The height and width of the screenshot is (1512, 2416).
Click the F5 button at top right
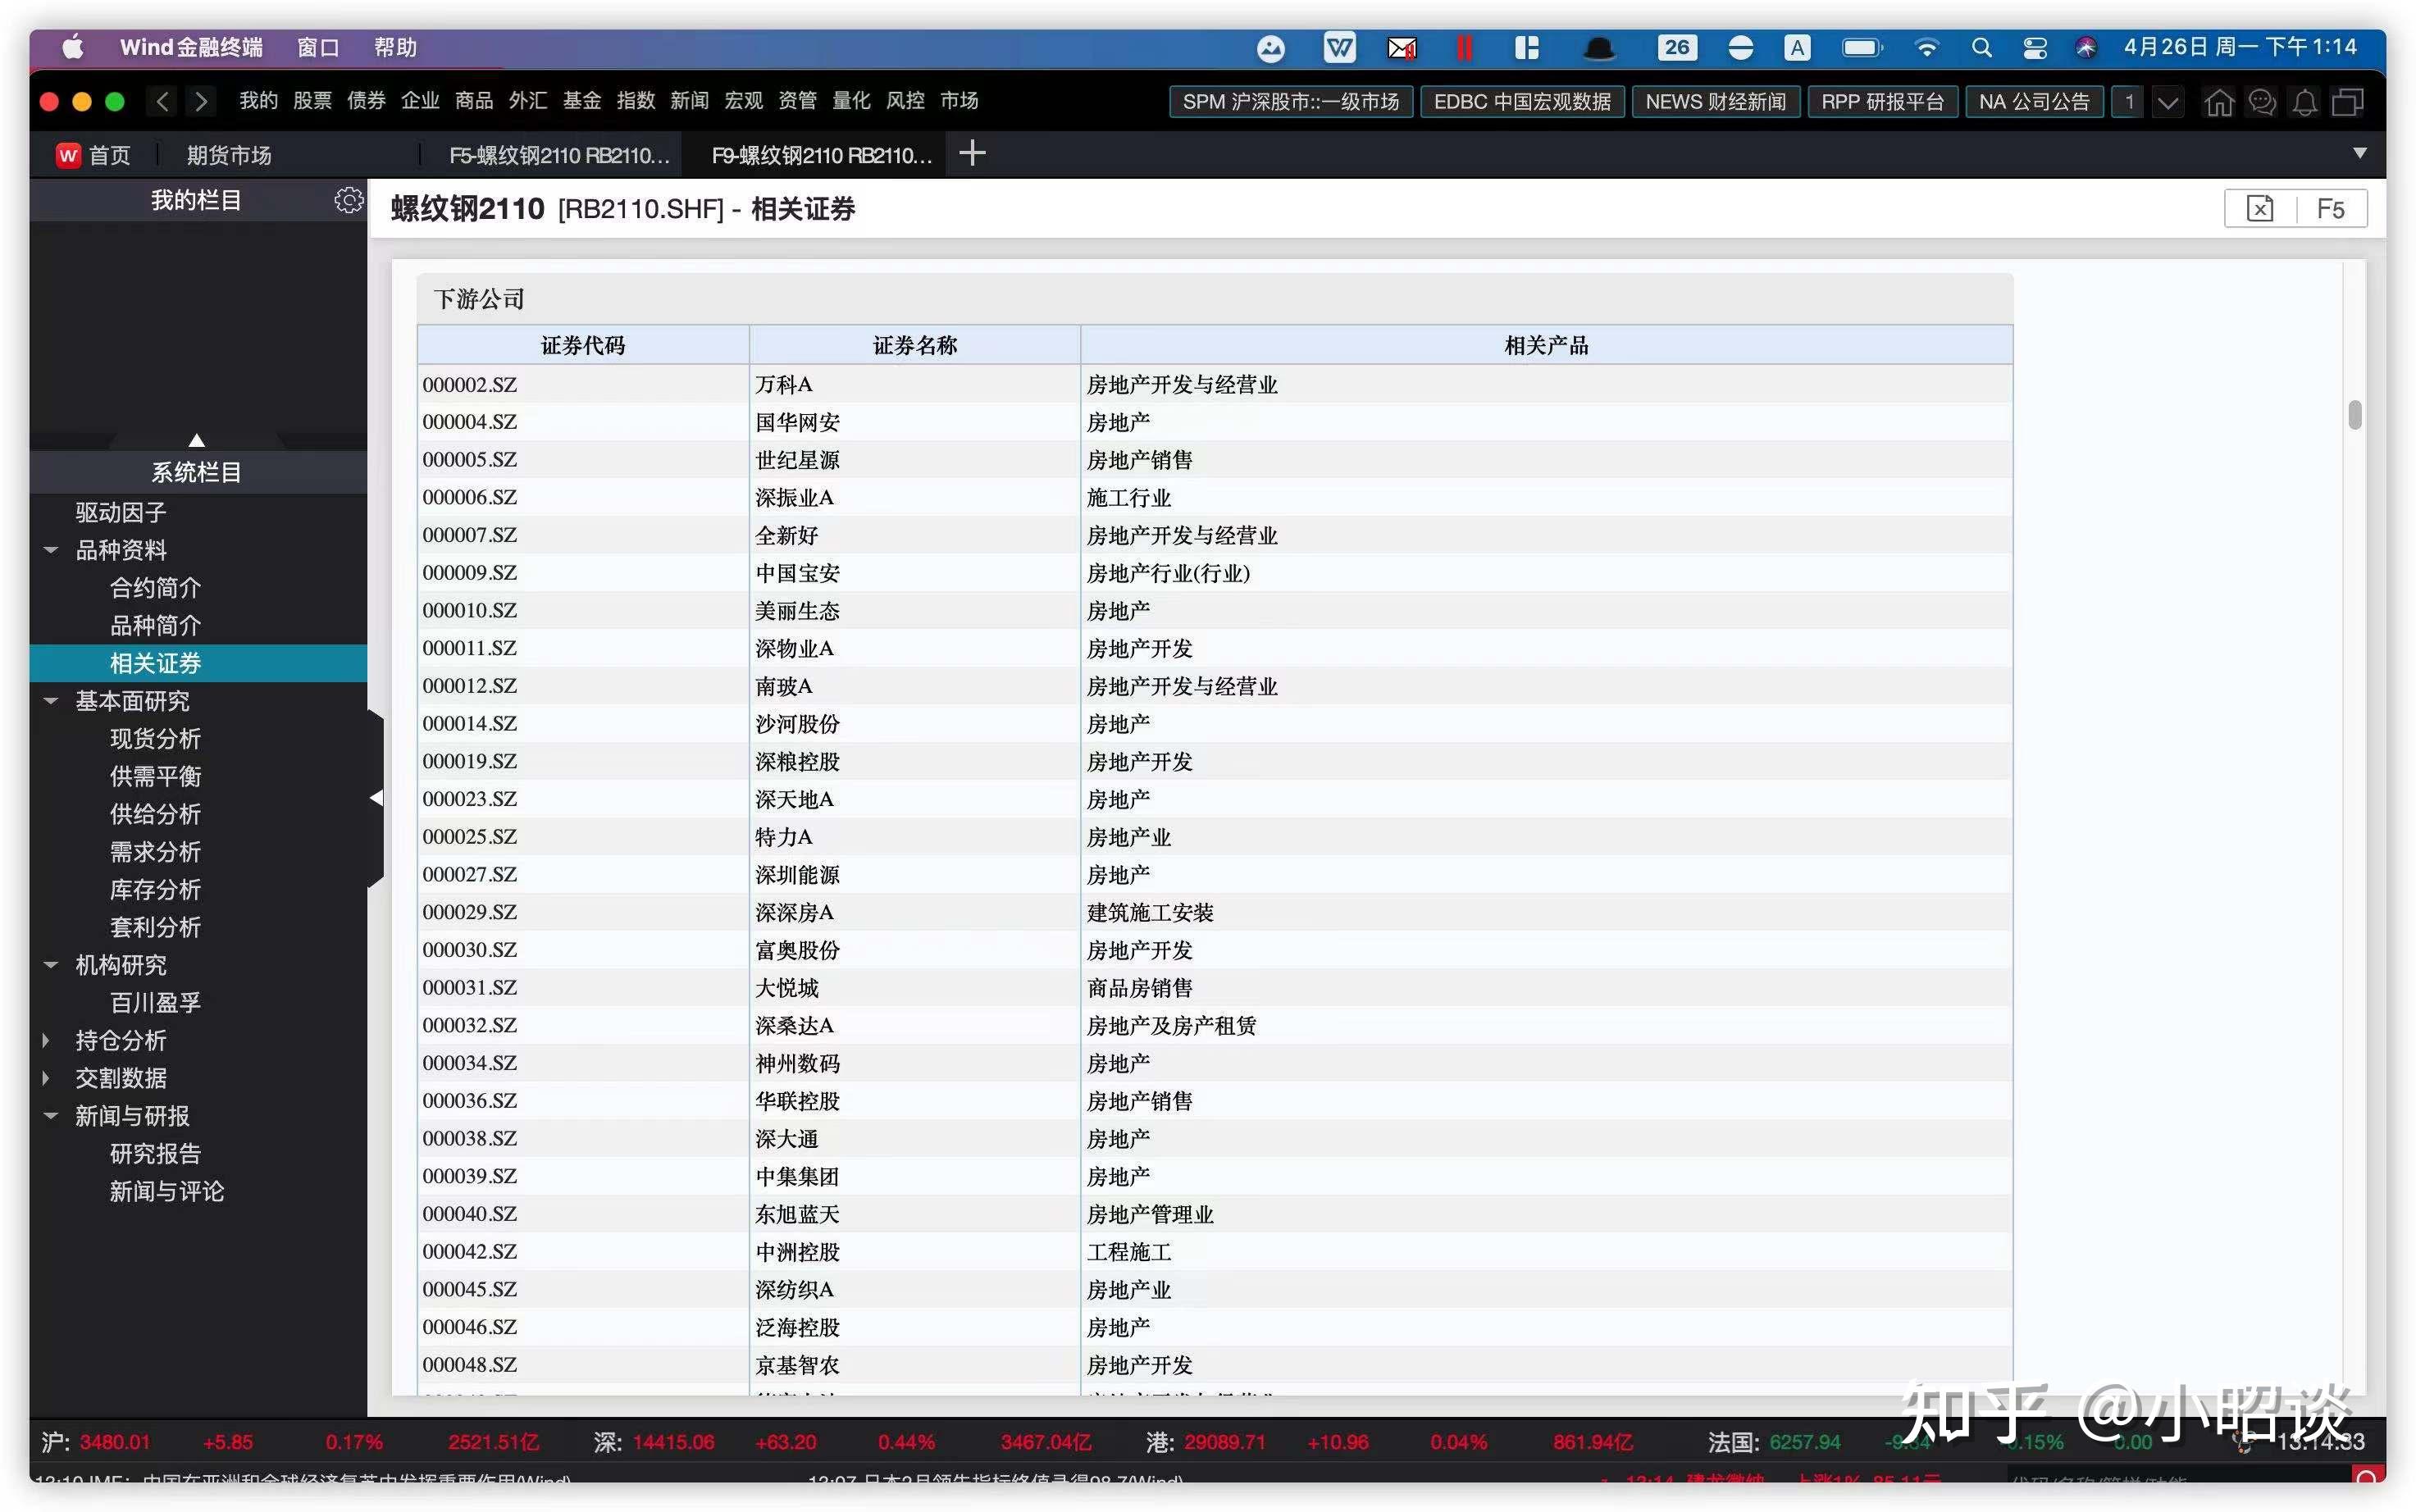point(2330,209)
